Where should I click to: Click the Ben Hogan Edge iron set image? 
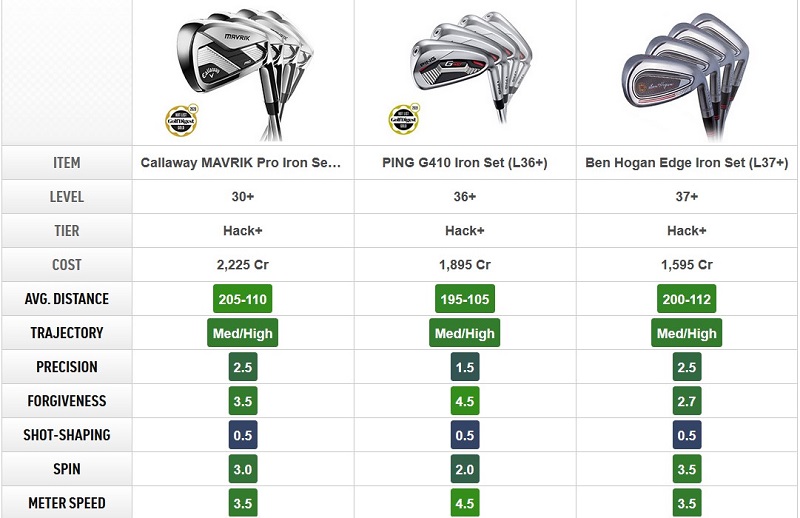pos(685,76)
